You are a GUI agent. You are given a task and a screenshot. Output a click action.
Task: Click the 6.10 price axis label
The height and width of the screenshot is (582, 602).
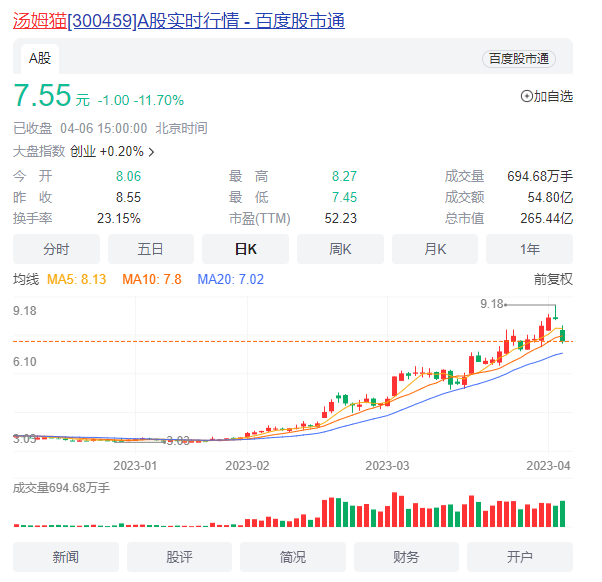click(25, 362)
